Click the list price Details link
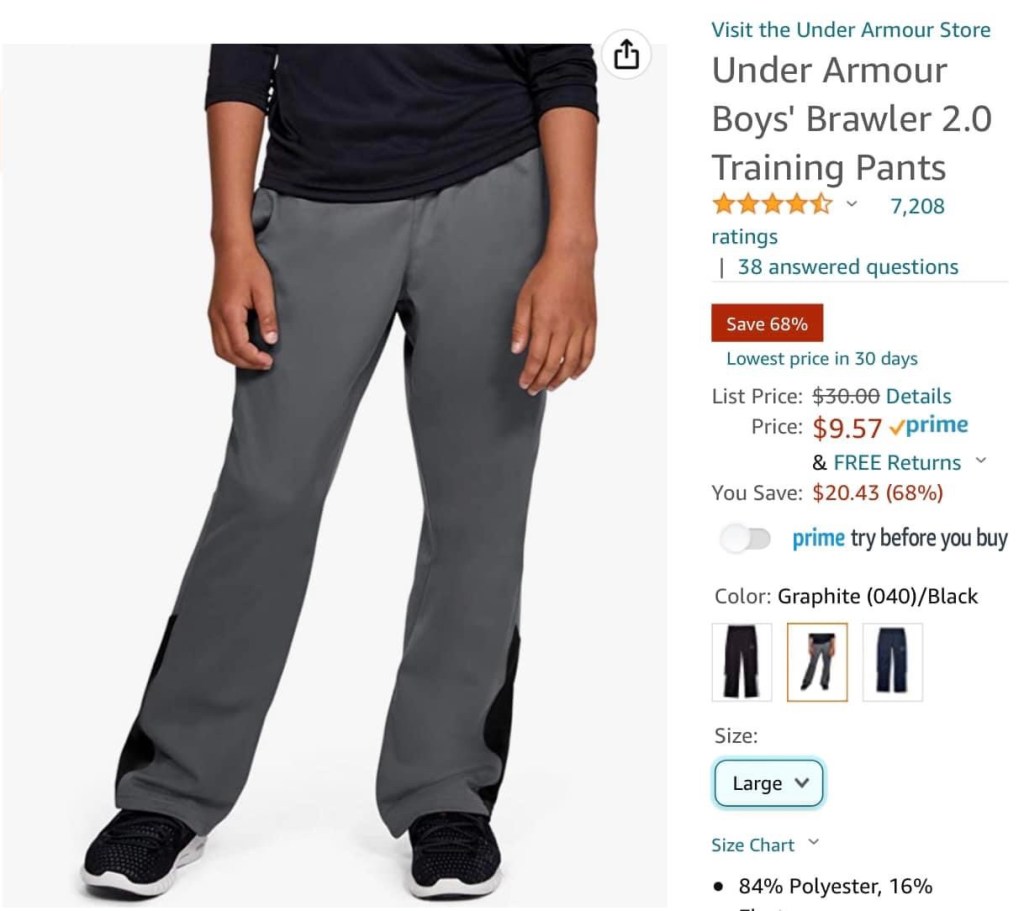This screenshot has width=1024, height=911. pyautogui.click(x=918, y=396)
